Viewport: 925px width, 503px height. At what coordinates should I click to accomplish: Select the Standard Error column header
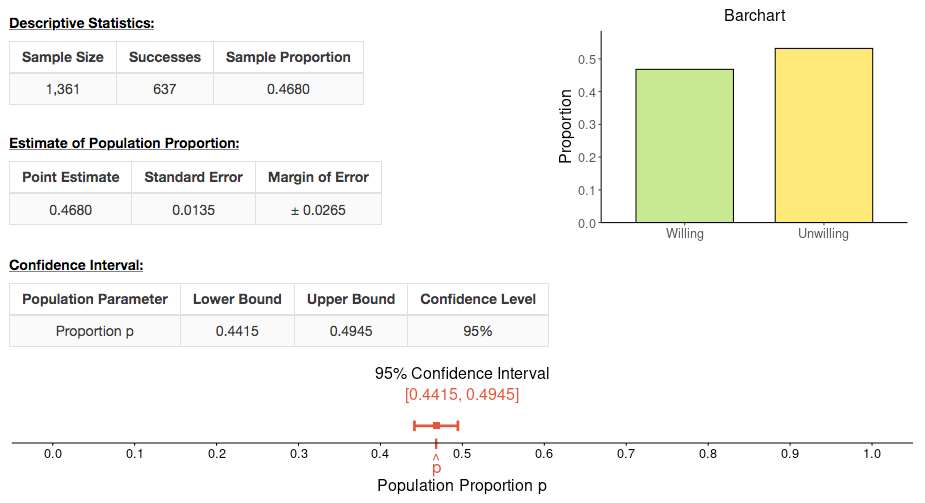coord(193,177)
